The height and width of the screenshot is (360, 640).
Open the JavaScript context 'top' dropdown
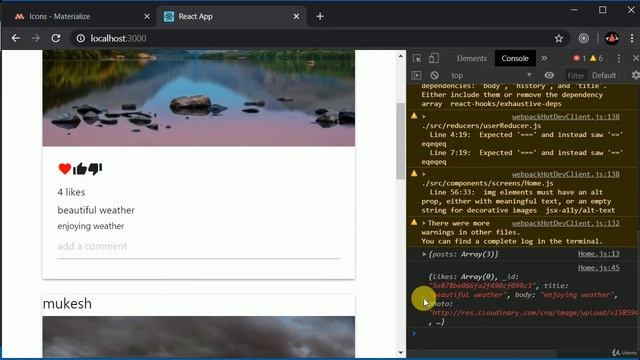tap(491, 76)
